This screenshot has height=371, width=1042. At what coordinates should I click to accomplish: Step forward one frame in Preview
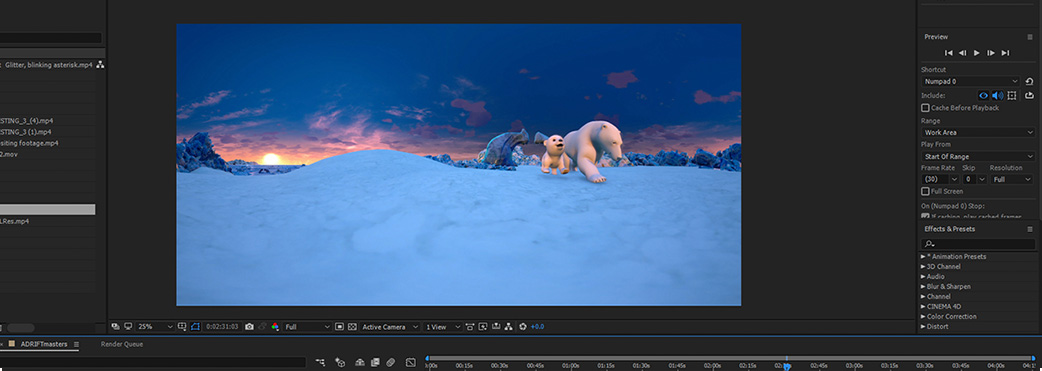[991, 53]
